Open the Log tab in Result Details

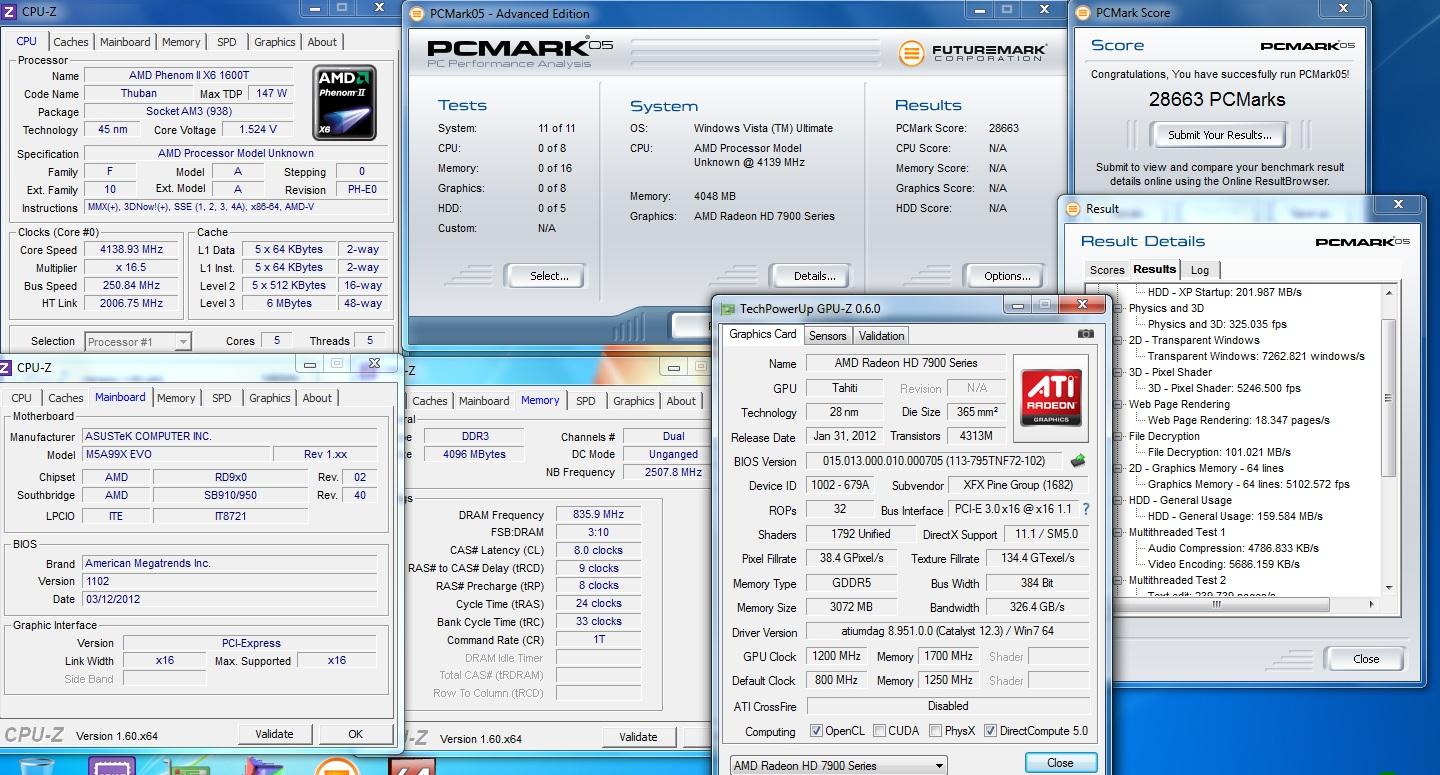(1199, 270)
